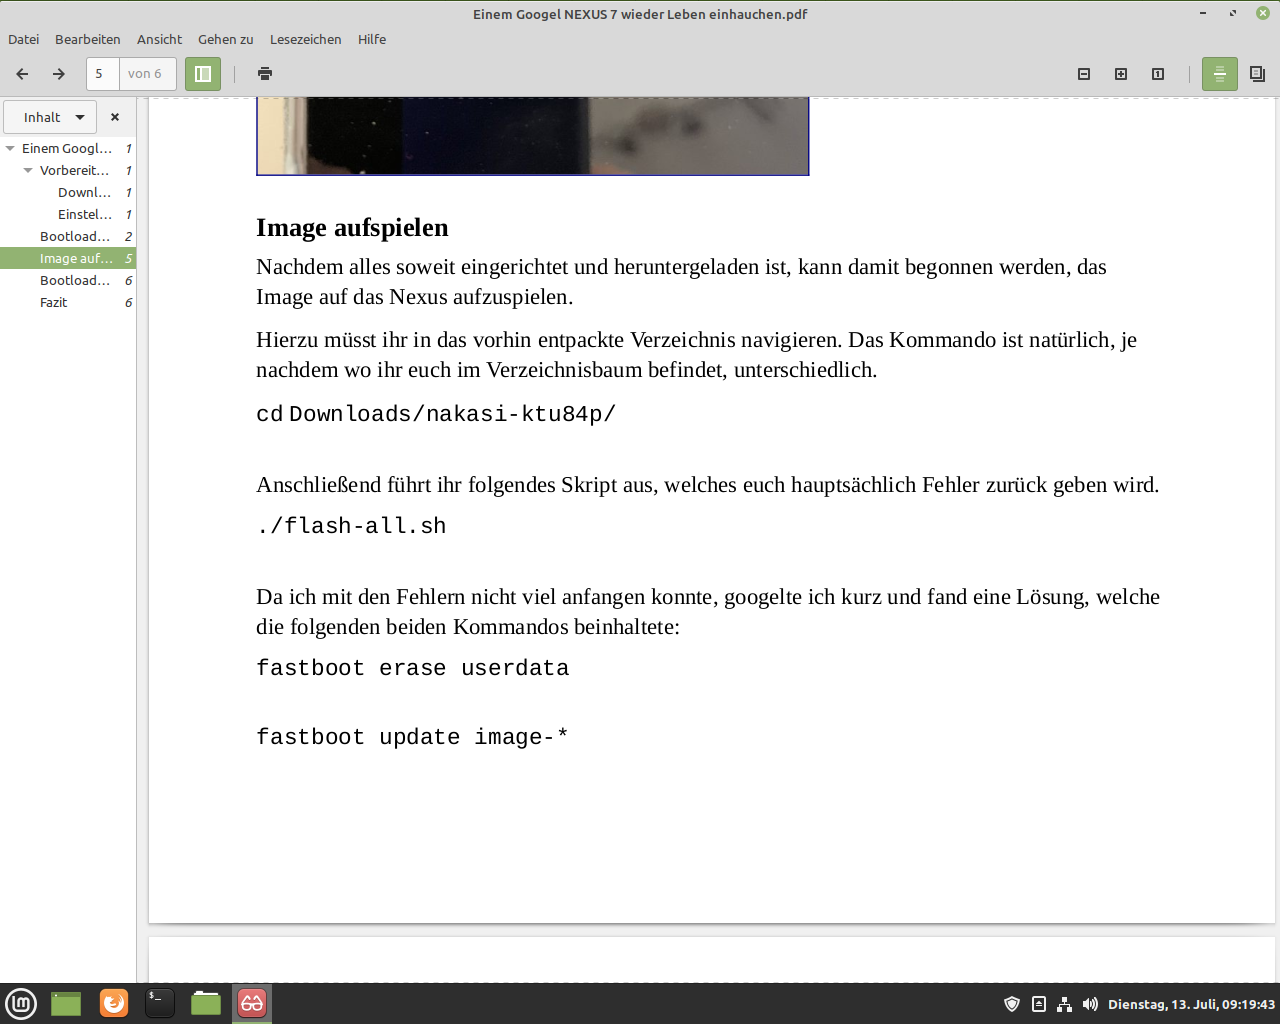Open the Inhalt sidebar dropdown
Screen dimensions: 1280x1024
(x=51, y=117)
